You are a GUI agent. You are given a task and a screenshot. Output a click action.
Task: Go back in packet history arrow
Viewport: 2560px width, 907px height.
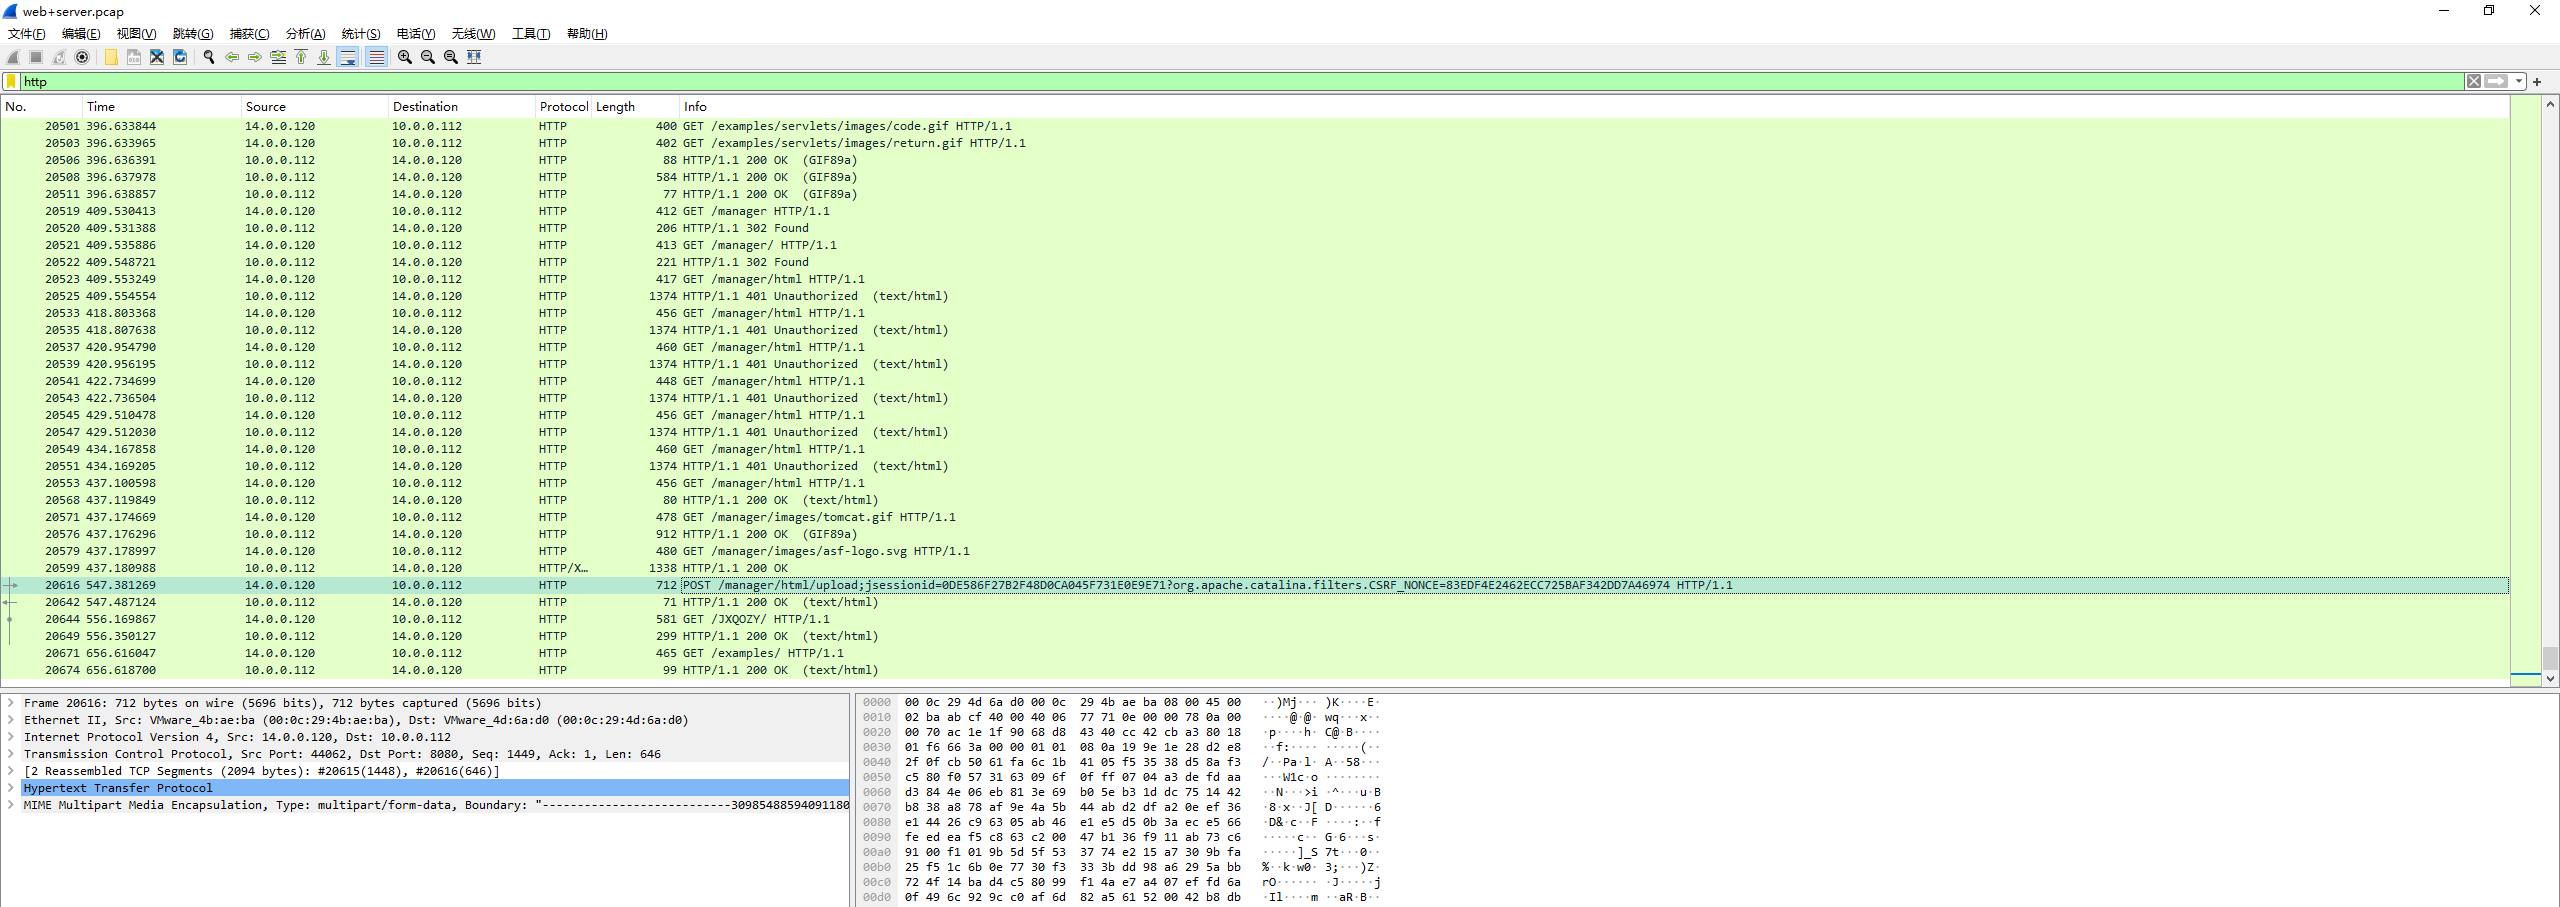pos(232,57)
